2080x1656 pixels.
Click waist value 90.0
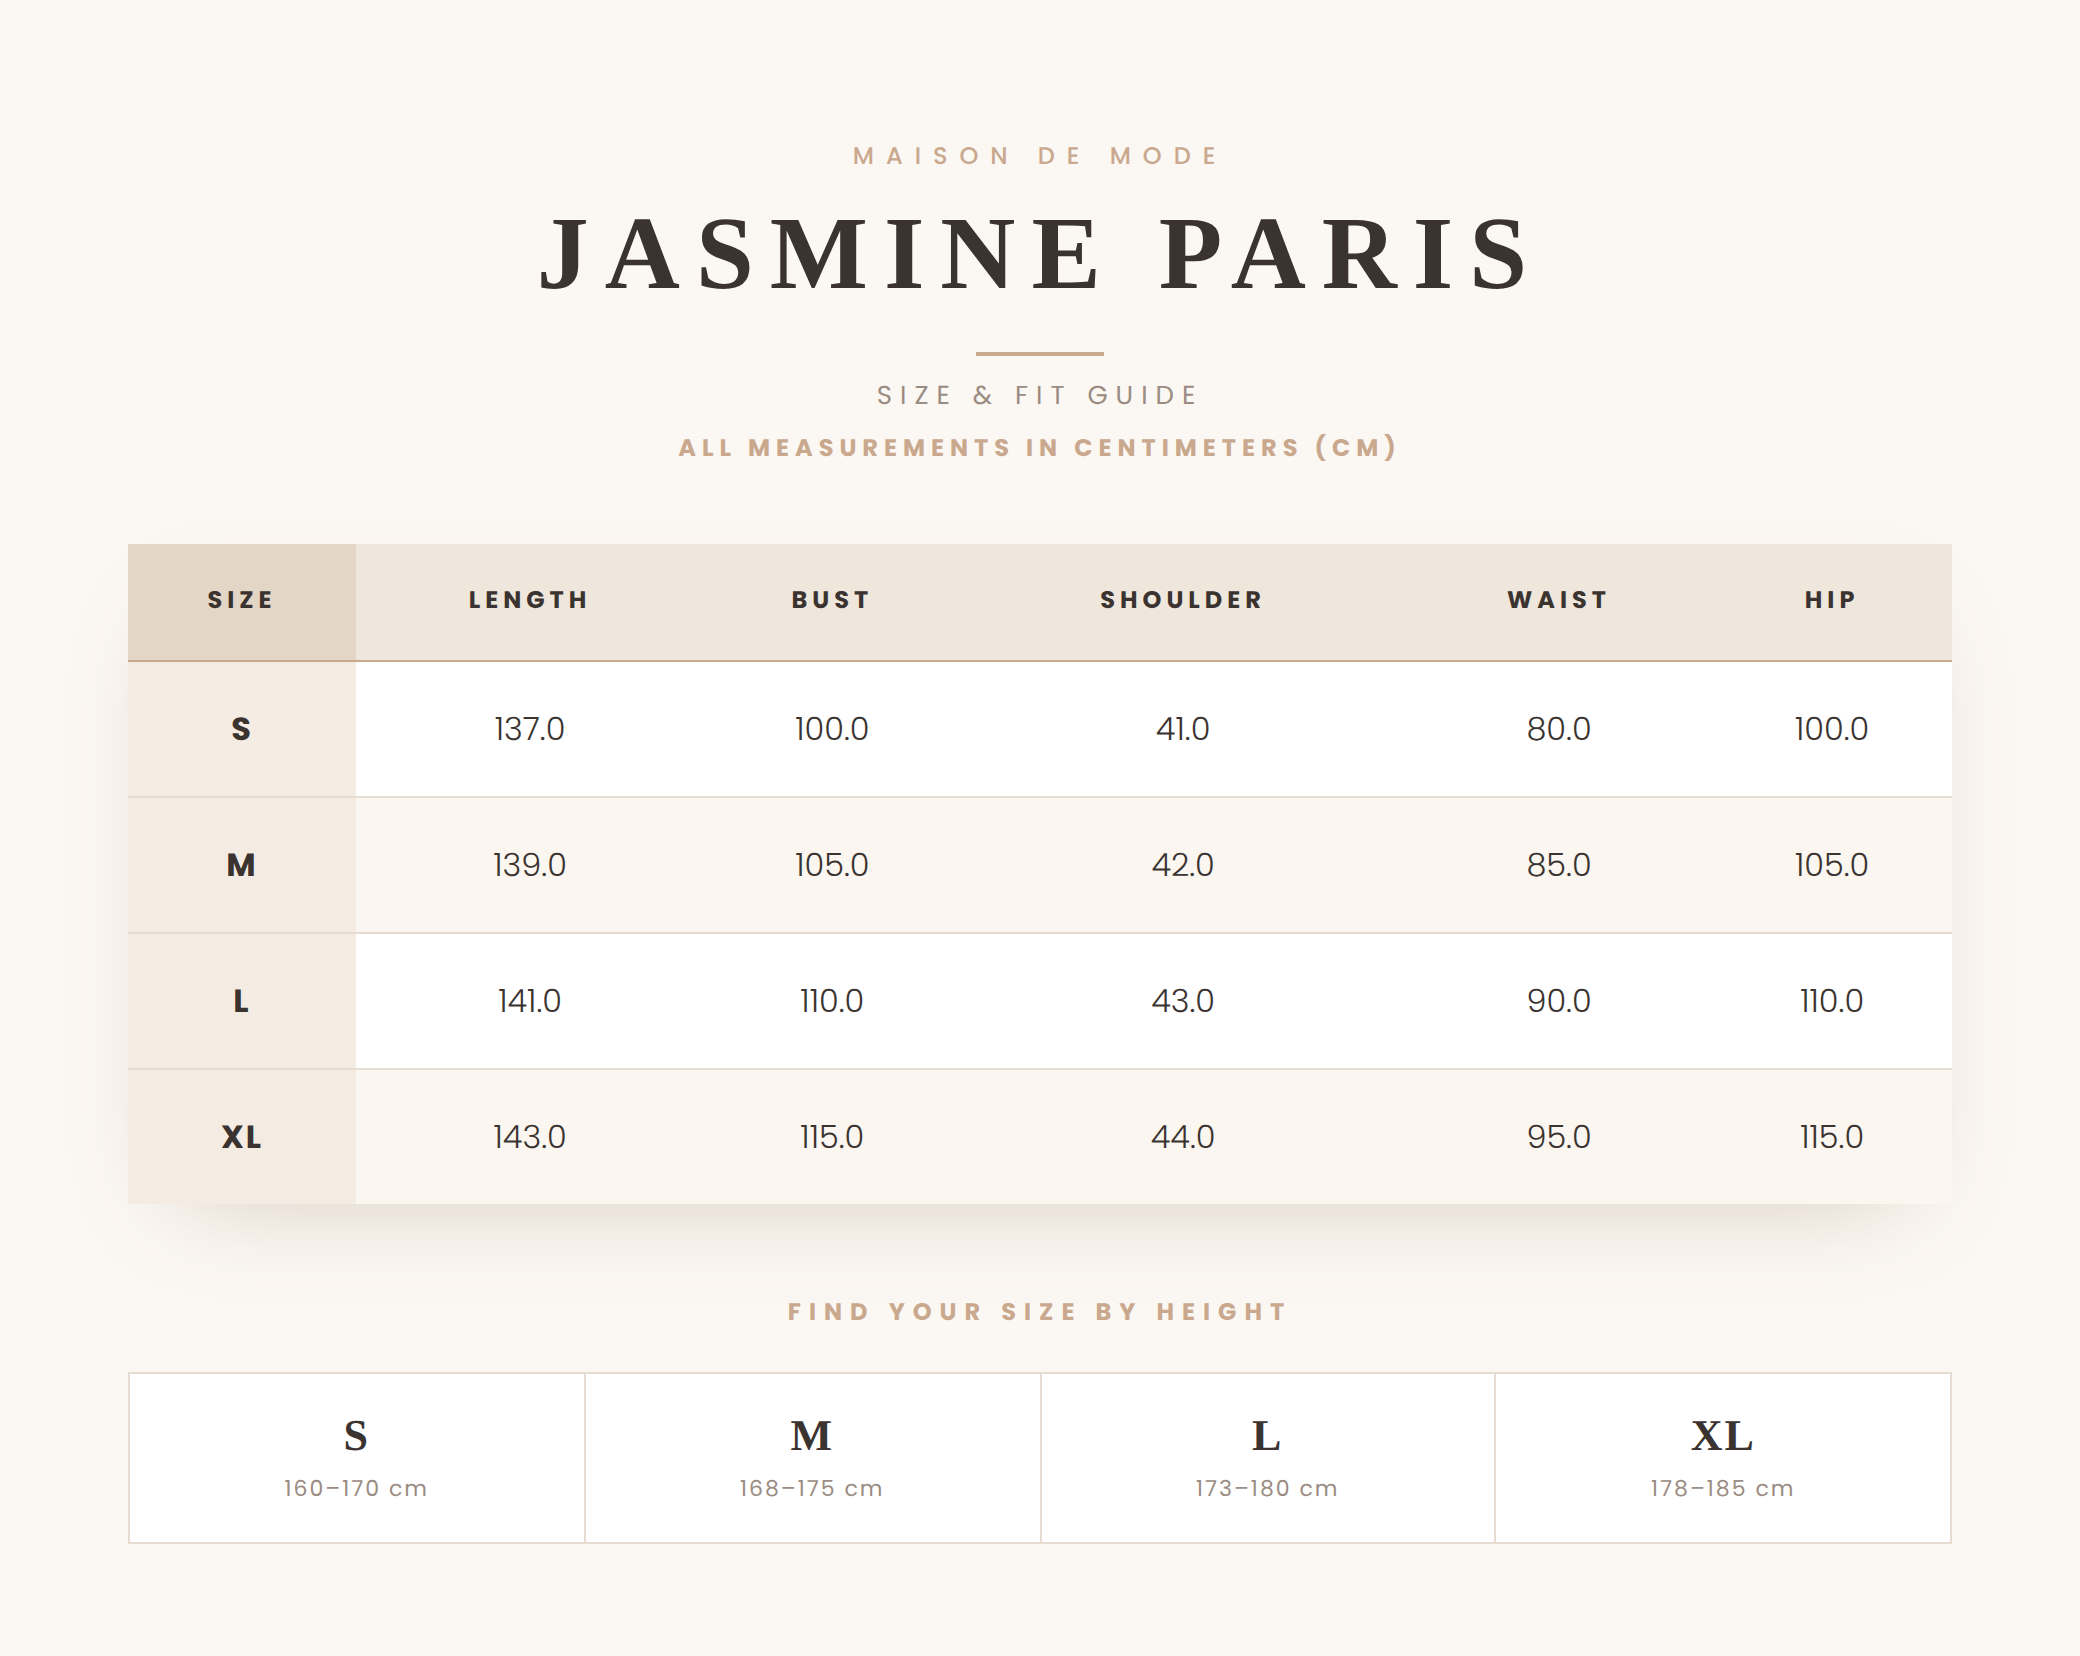[x=1558, y=1001]
